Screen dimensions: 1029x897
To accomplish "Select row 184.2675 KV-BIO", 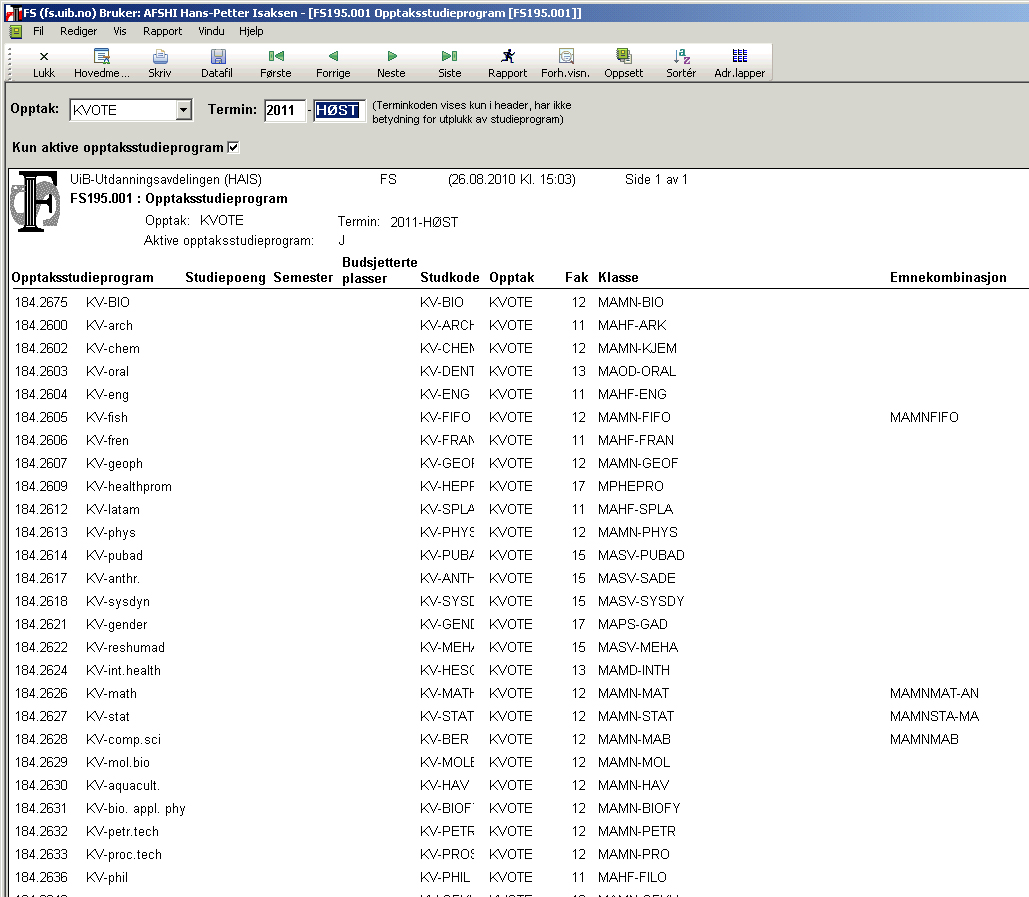I will [518, 302].
